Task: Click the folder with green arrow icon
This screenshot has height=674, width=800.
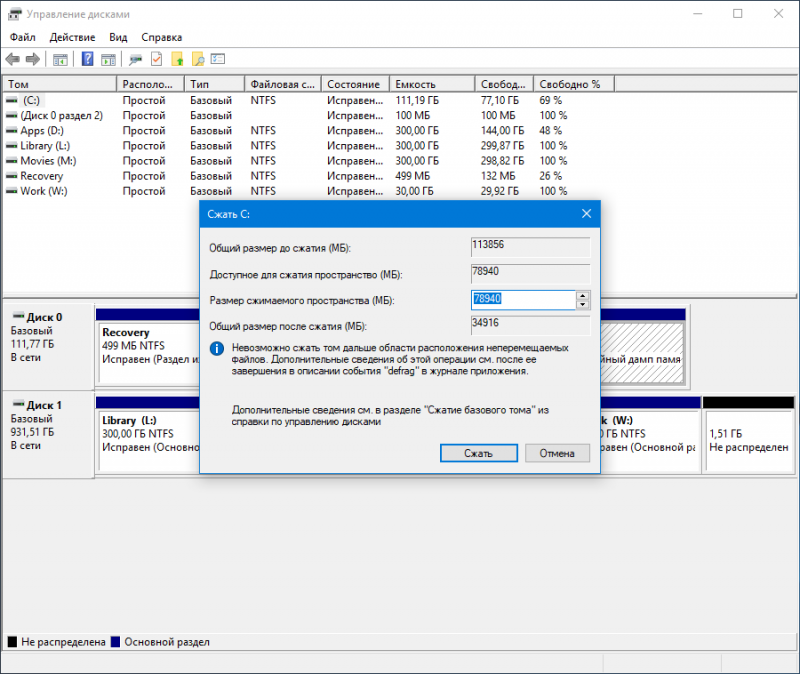Action: coord(177,59)
